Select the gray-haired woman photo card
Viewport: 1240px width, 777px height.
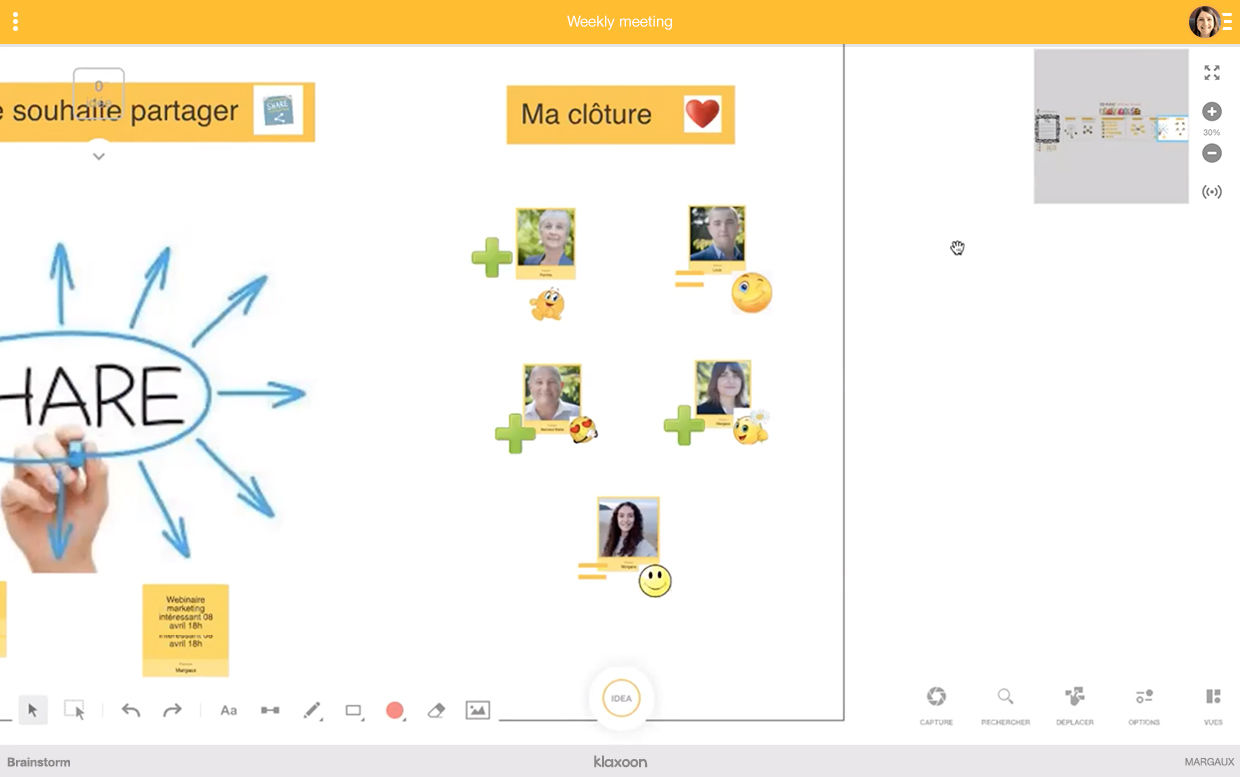click(x=545, y=243)
